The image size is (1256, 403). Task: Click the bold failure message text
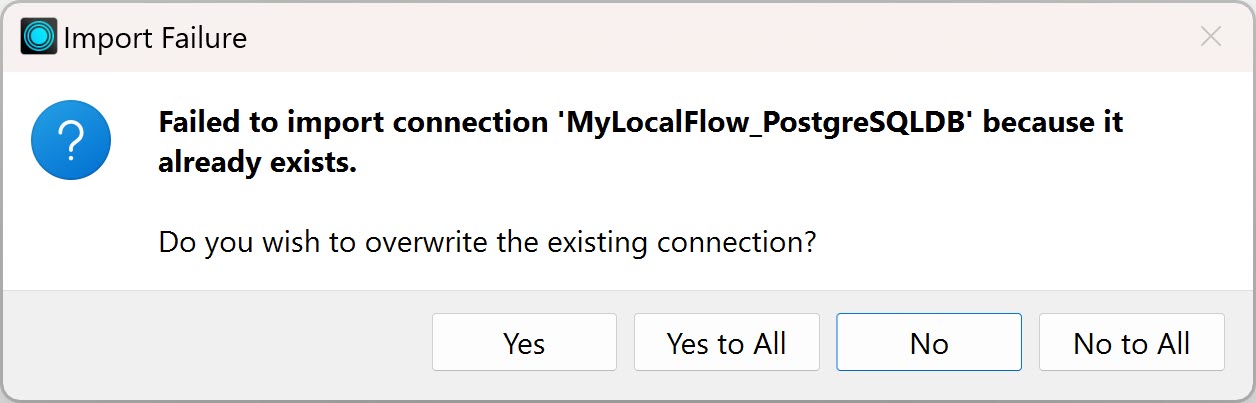point(641,143)
